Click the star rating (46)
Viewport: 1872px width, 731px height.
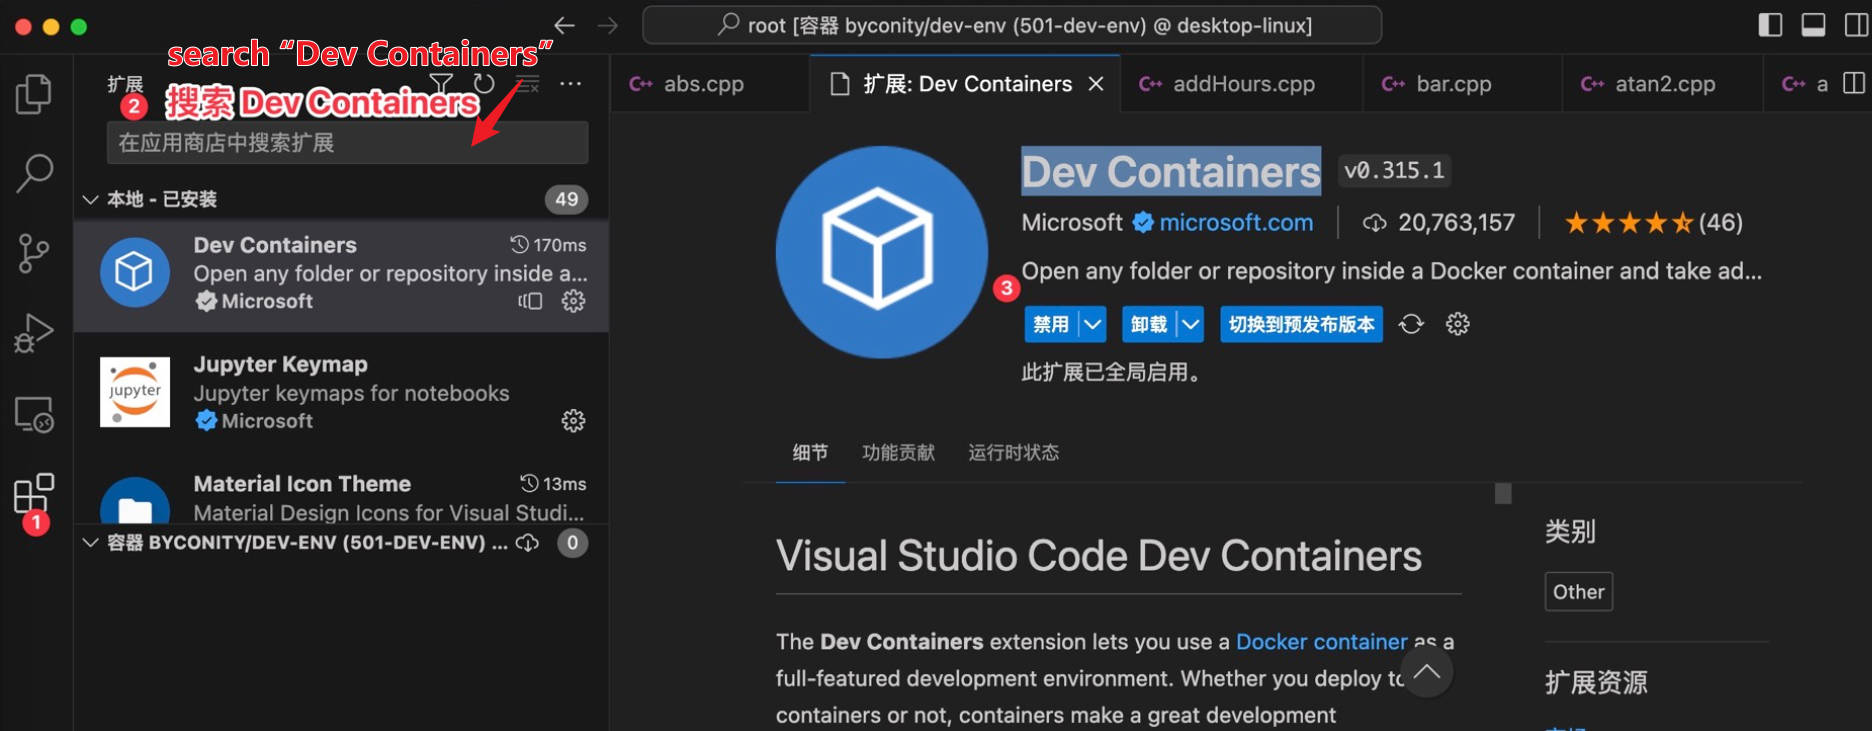1654,222
